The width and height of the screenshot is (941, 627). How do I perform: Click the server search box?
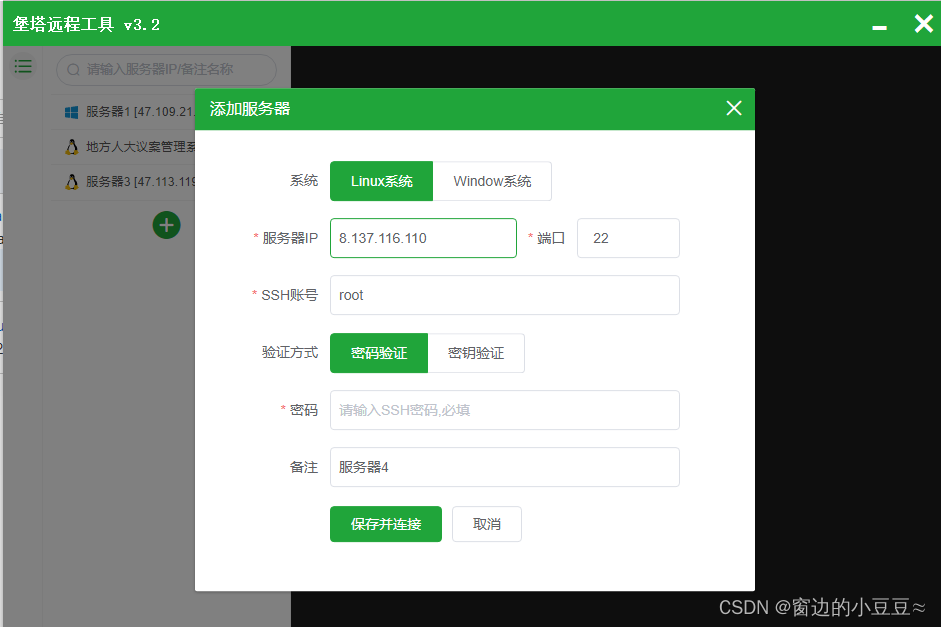(166, 70)
